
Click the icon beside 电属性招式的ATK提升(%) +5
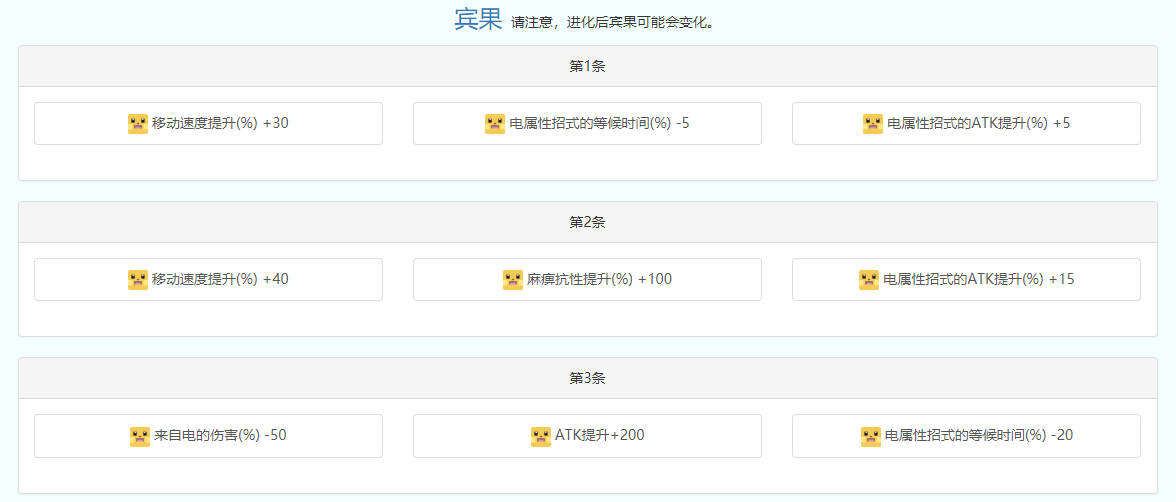click(873, 124)
